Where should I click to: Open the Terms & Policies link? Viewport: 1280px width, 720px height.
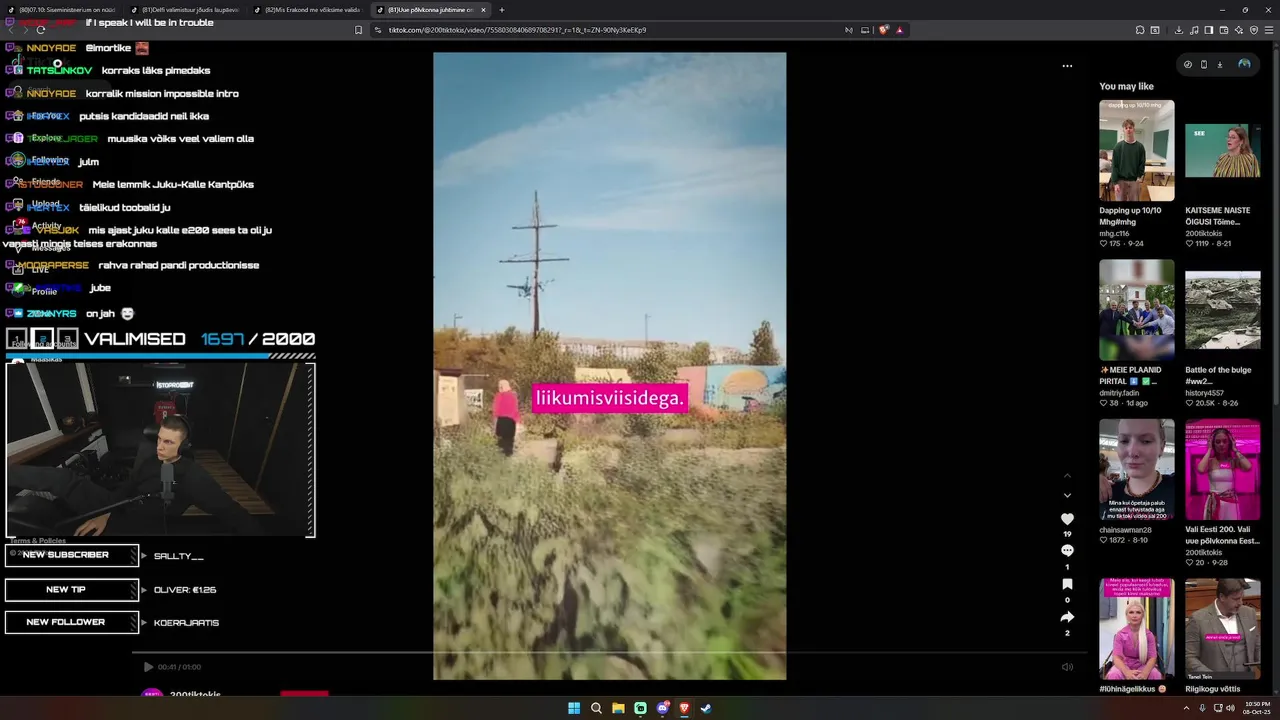(38, 541)
